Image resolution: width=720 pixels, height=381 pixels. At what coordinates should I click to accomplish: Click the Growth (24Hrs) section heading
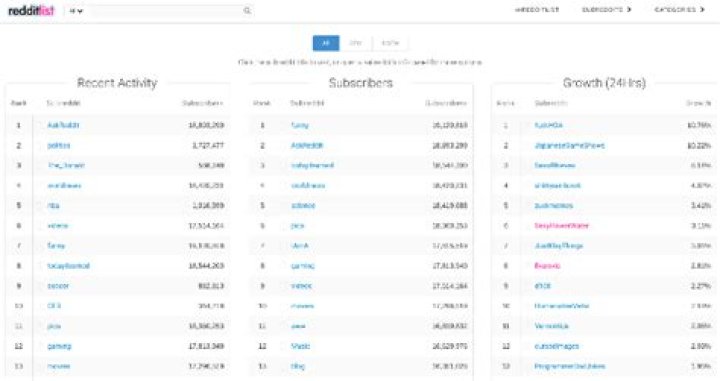tap(604, 83)
